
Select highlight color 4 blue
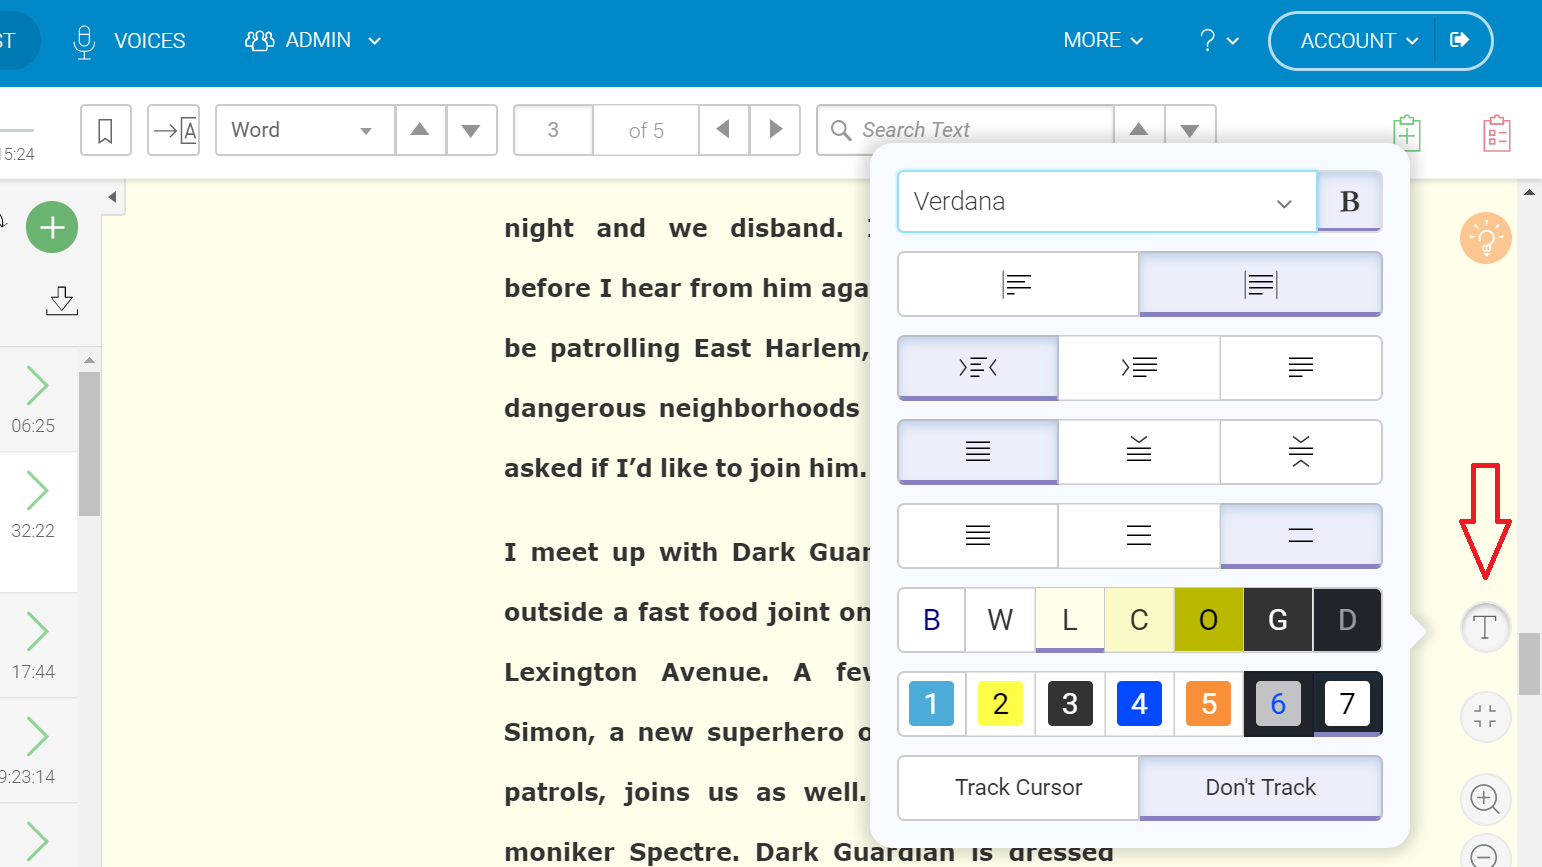[x=1139, y=704]
